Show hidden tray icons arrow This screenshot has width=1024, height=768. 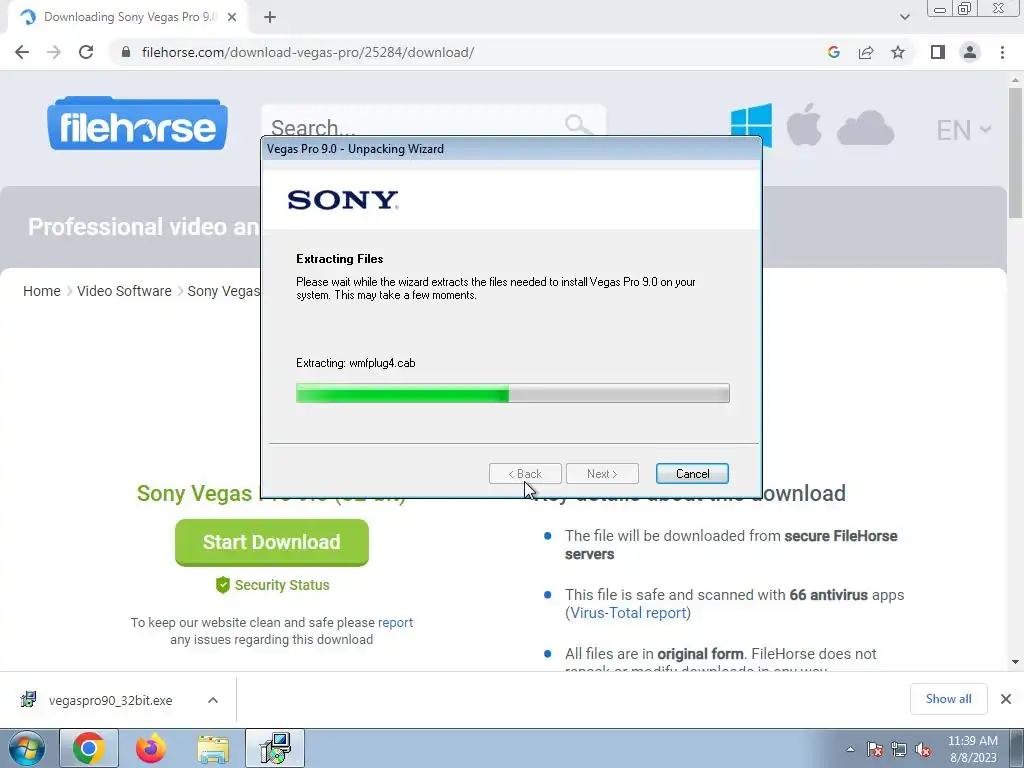point(850,749)
